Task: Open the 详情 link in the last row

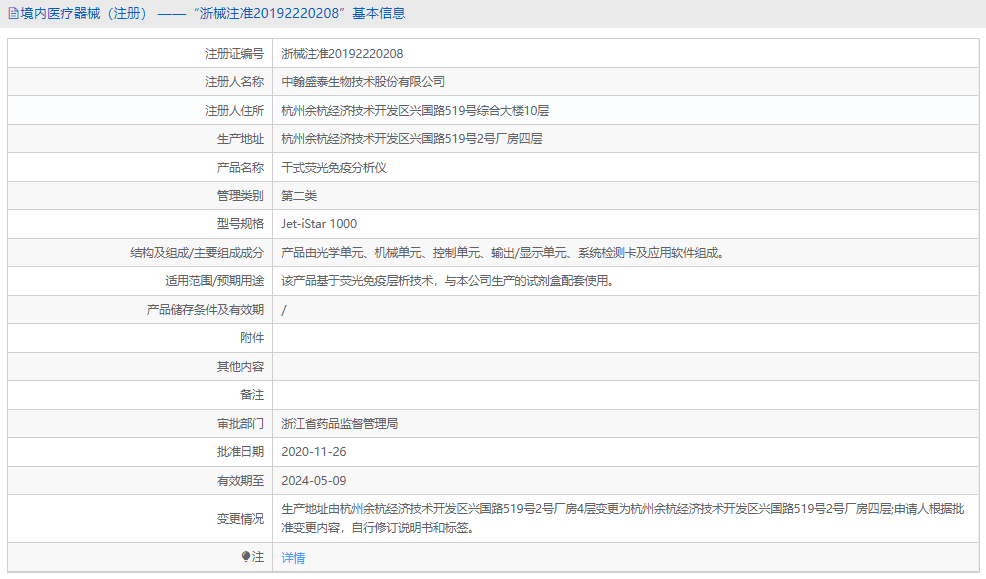Action: coord(293,558)
